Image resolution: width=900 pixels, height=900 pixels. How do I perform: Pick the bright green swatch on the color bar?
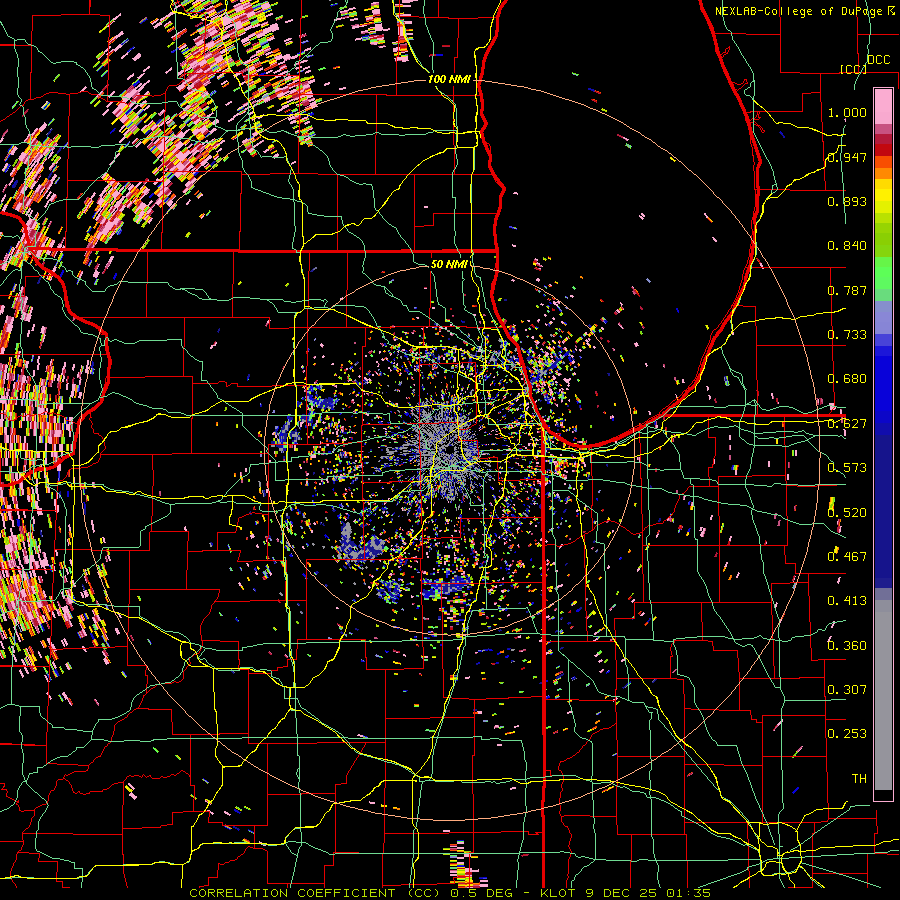pyautogui.click(x=883, y=273)
